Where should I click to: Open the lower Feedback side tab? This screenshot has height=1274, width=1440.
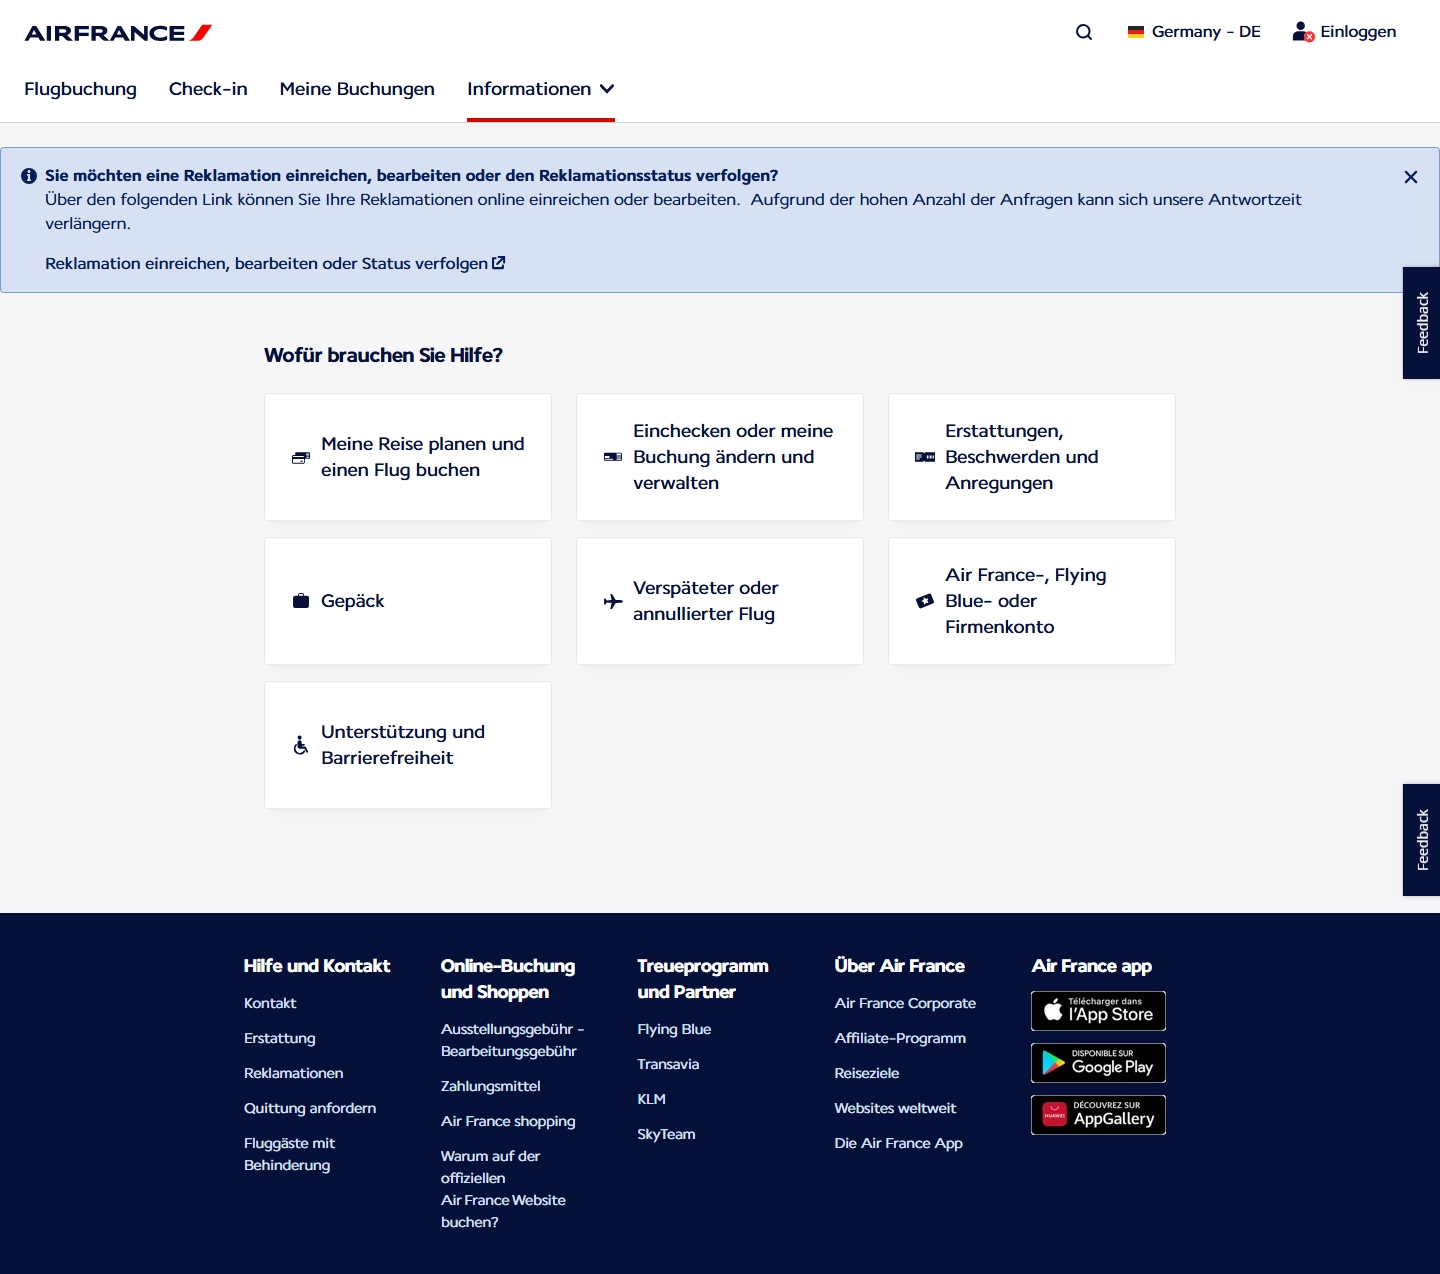click(x=1421, y=840)
